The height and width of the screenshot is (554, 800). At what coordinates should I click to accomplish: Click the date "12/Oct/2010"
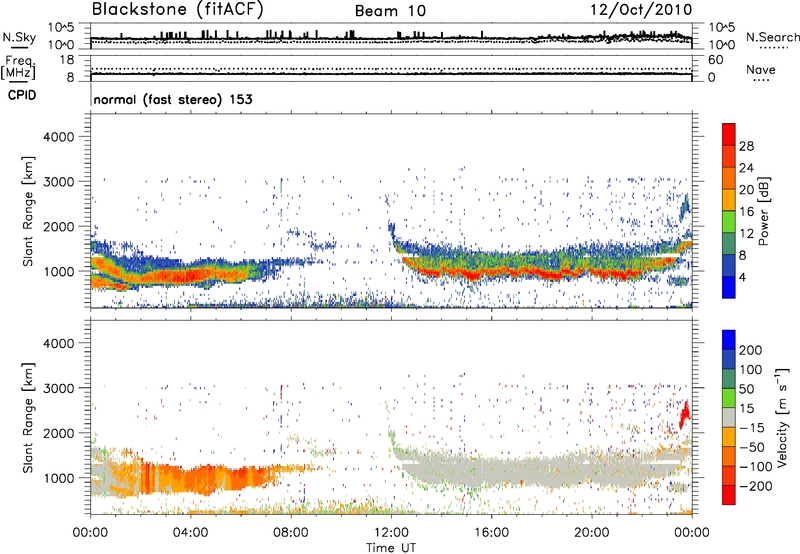coord(641,10)
